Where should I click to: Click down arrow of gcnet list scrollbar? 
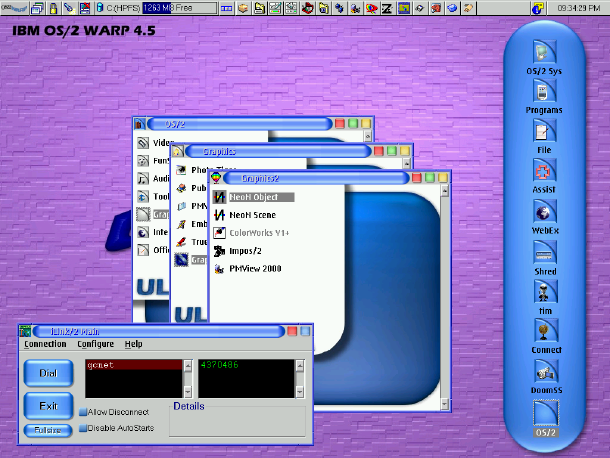pos(188,391)
